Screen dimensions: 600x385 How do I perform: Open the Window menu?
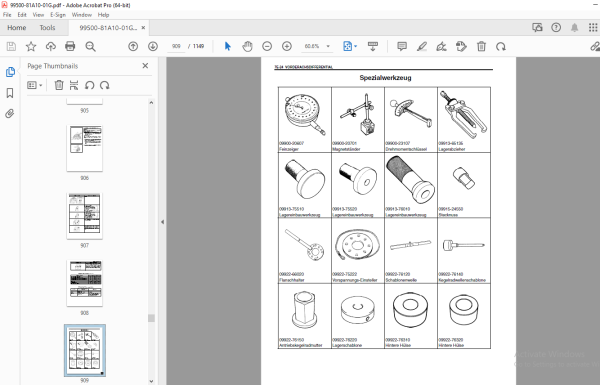(x=82, y=15)
